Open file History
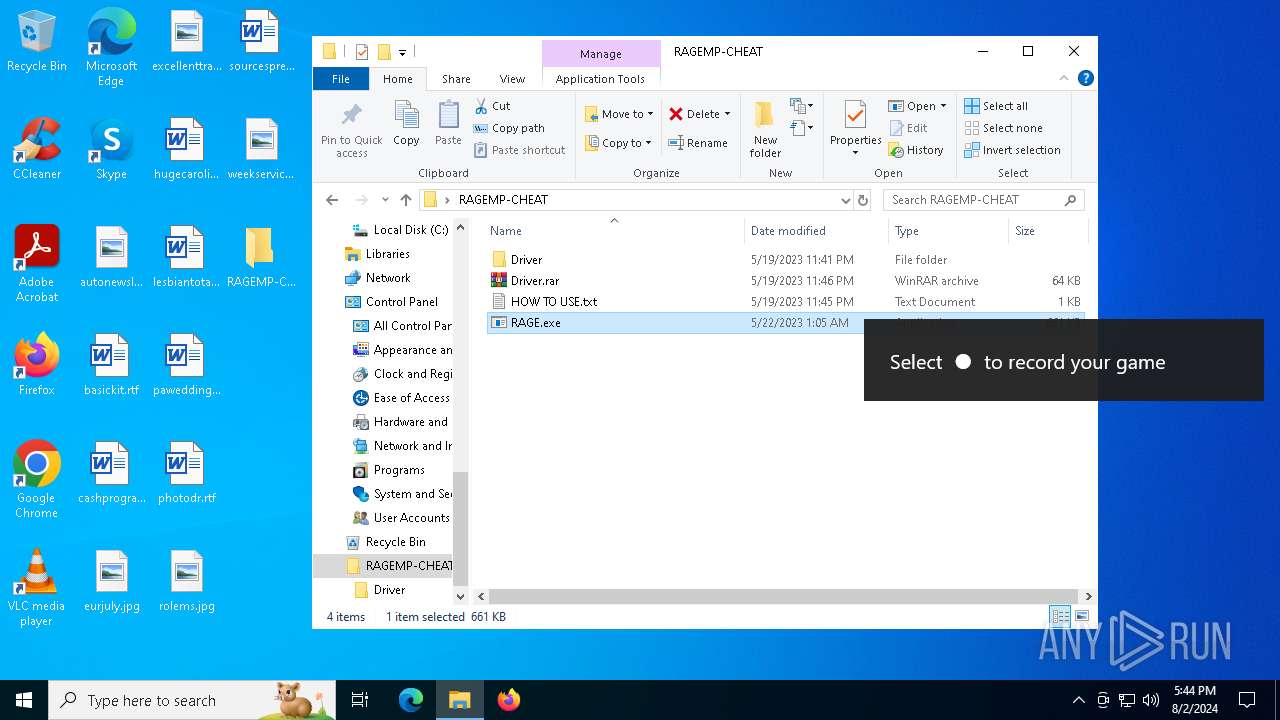The height and width of the screenshot is (720, 1280). coord(916,150)
